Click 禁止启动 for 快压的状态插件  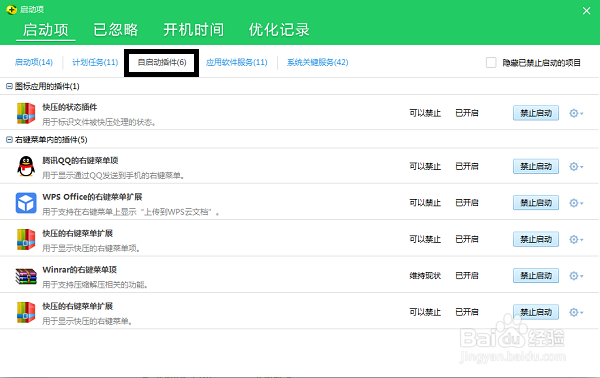tap(536, 113)
